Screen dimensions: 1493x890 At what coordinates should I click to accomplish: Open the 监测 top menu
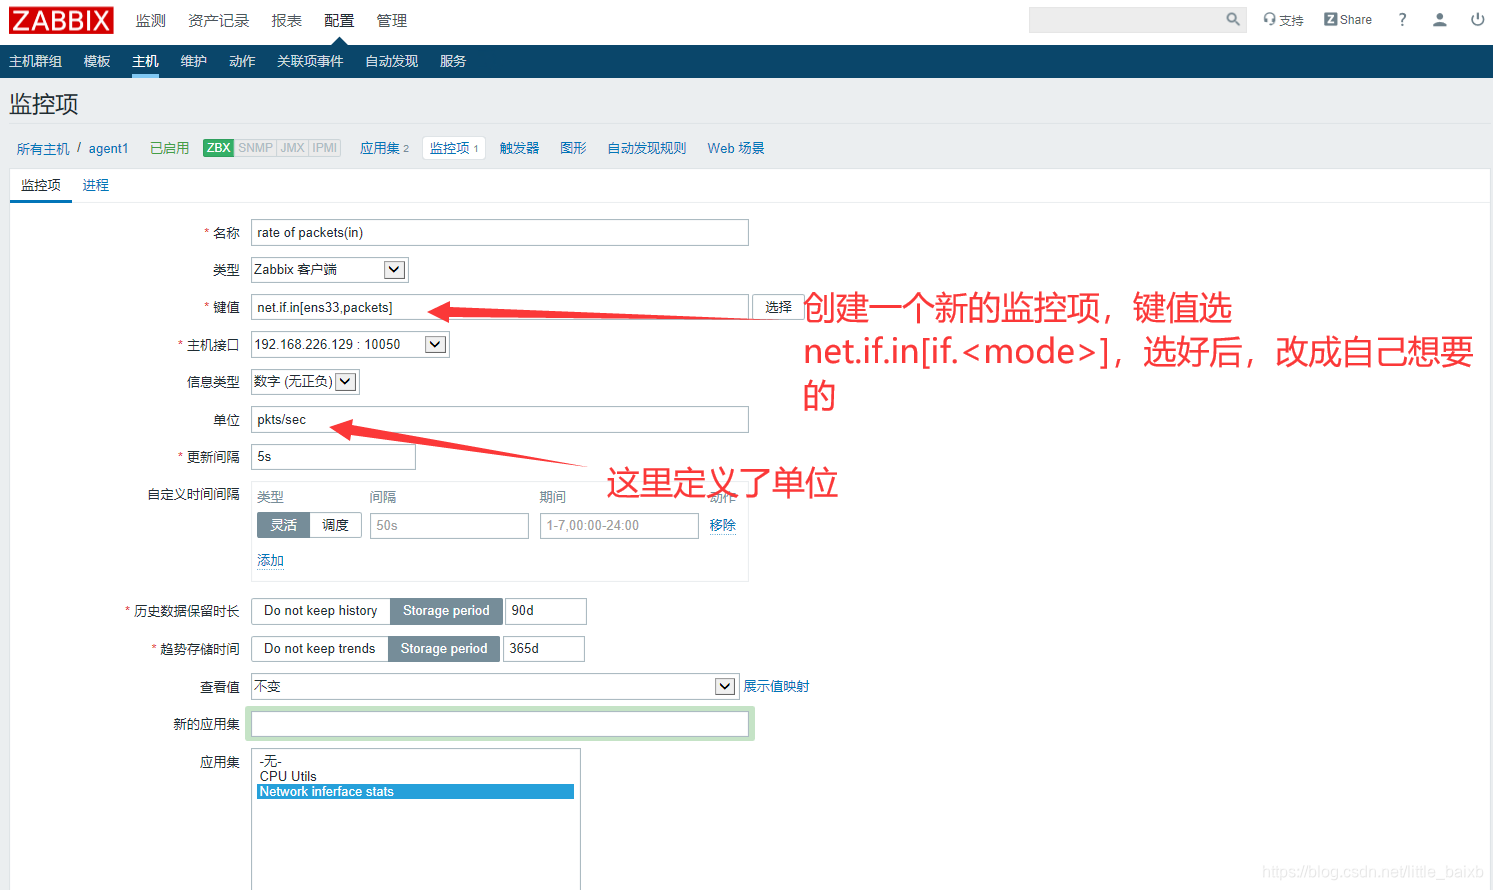(x=151, y=21)
